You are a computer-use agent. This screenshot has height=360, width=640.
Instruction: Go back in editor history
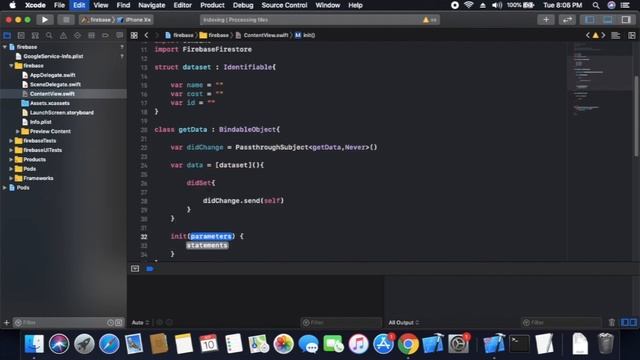(146, 36)
